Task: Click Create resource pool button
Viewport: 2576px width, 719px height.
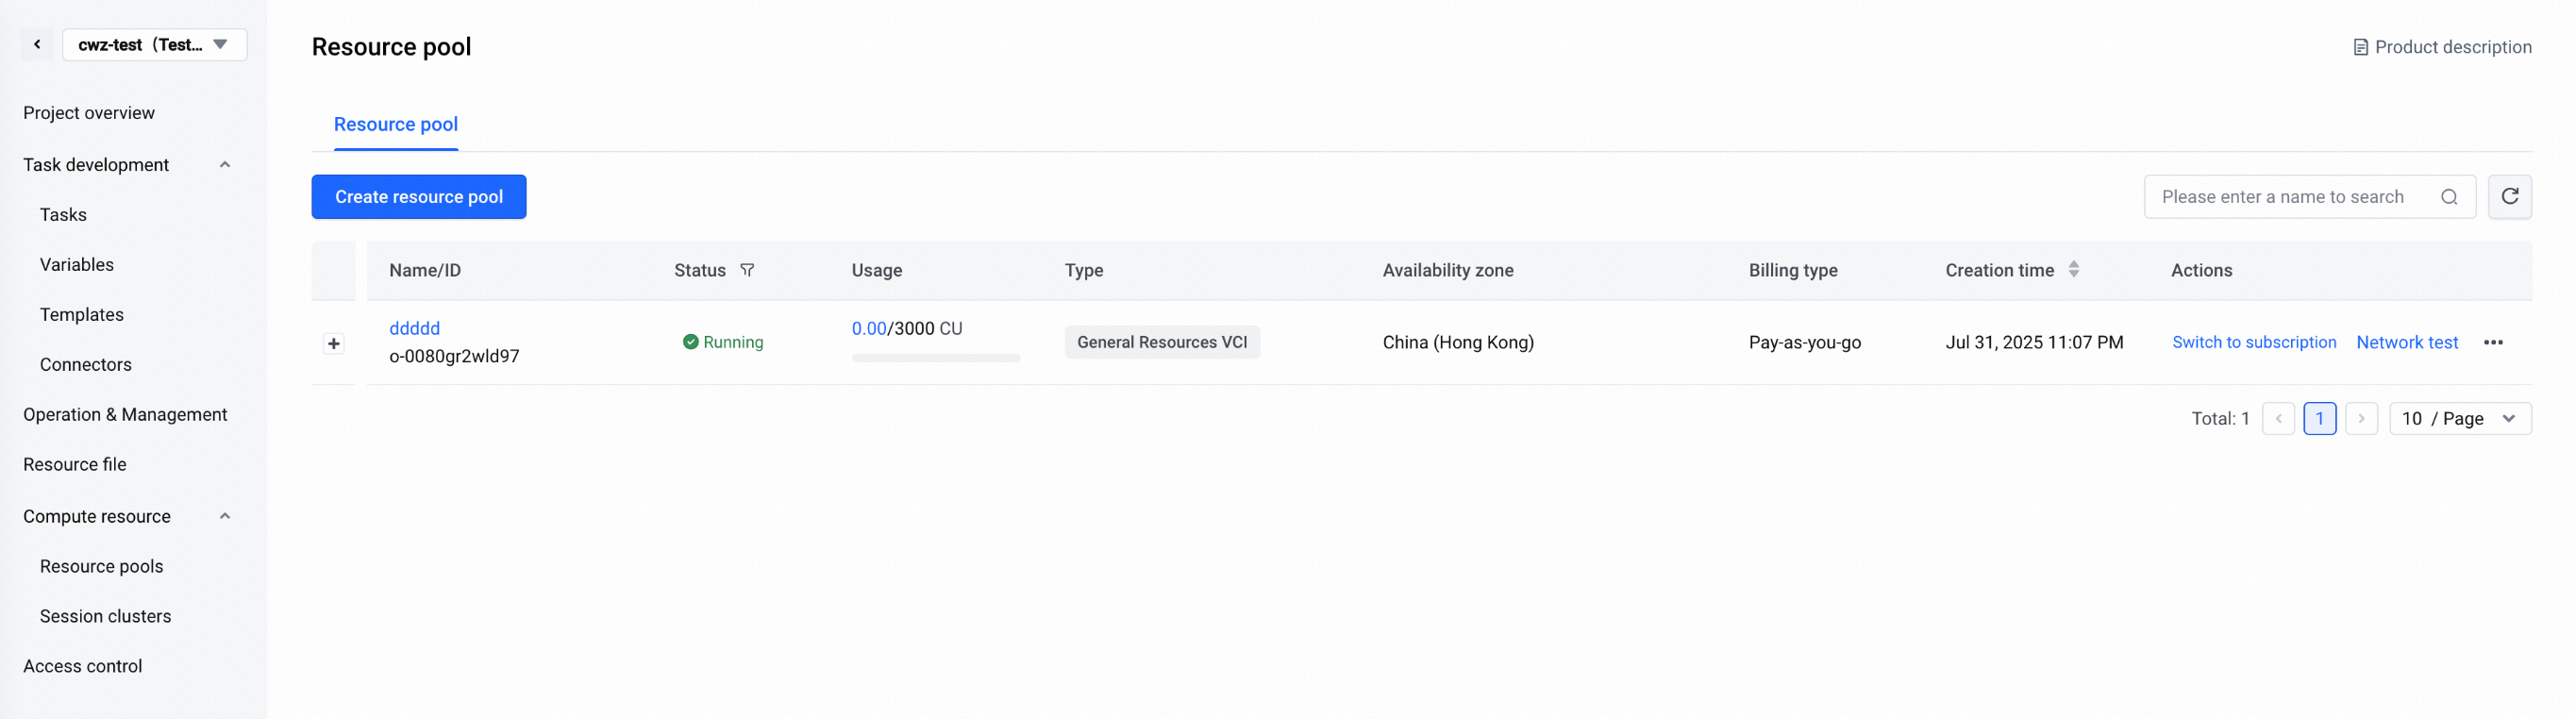Action: point(419,197)
